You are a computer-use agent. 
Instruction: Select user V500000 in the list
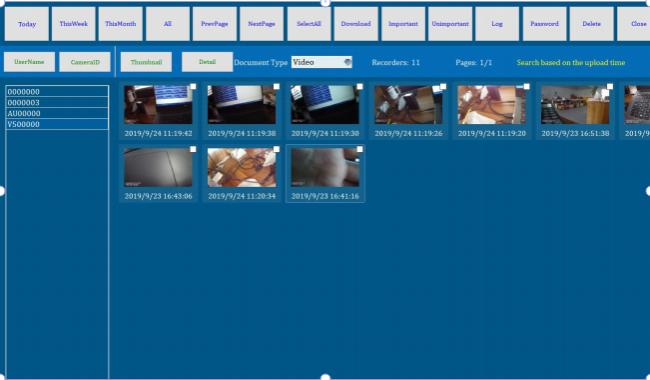pos(57,124)
